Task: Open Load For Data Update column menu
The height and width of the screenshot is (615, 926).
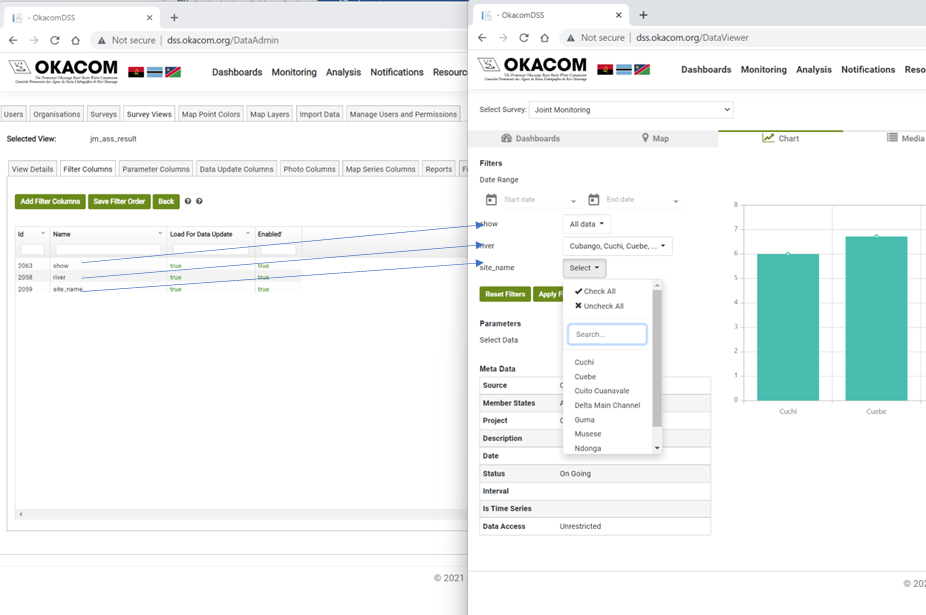Action: (x=248, y=233)
